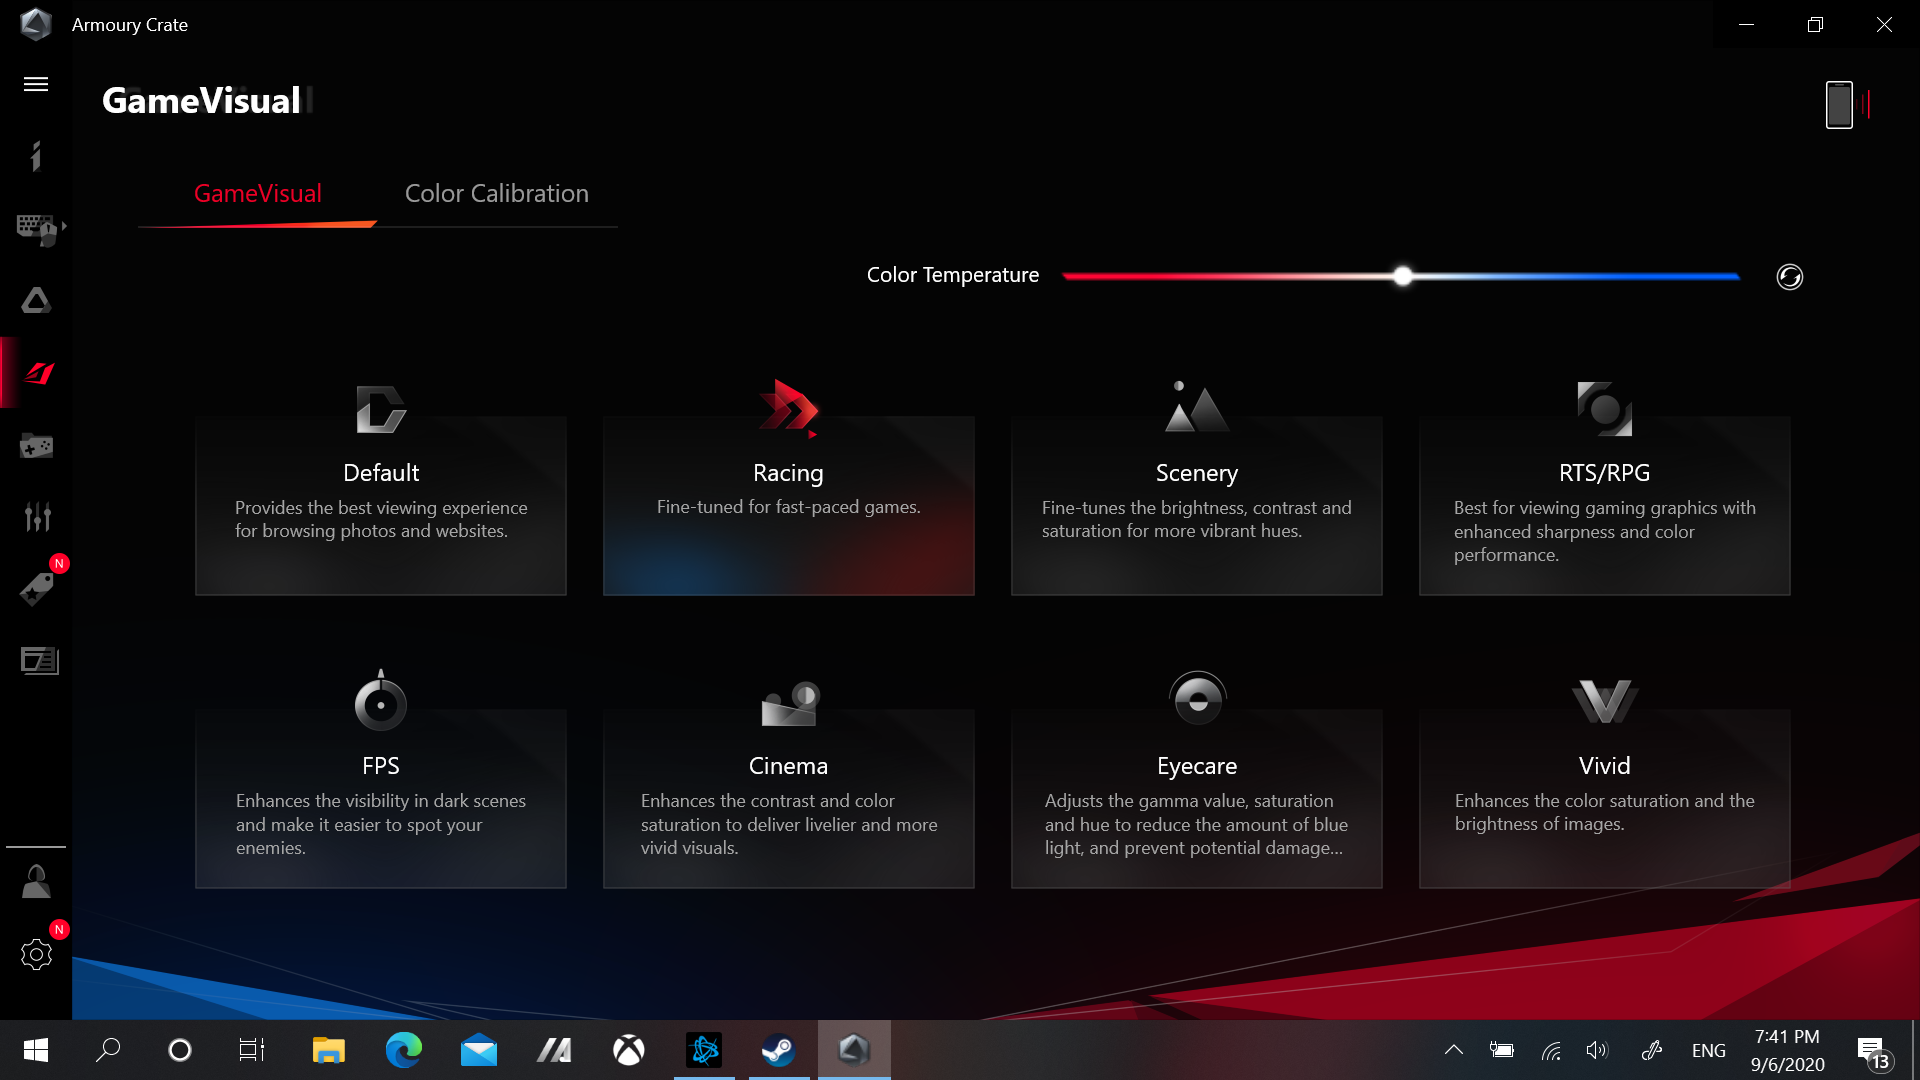Open the ENG input language tray selector
The height and width of the screenshot is (1080, 1920).
pos(1709,1051)
